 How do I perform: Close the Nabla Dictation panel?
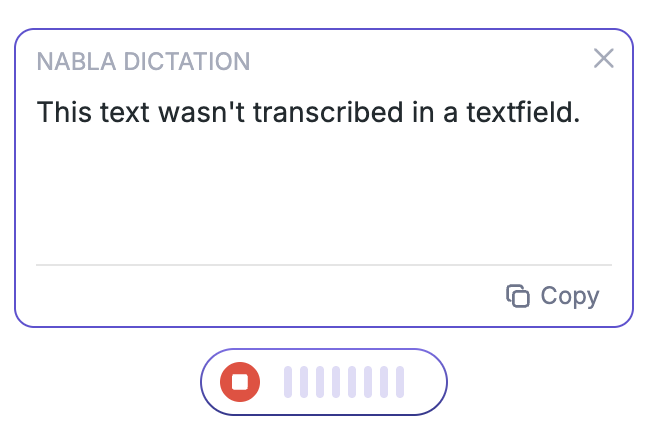603,58
